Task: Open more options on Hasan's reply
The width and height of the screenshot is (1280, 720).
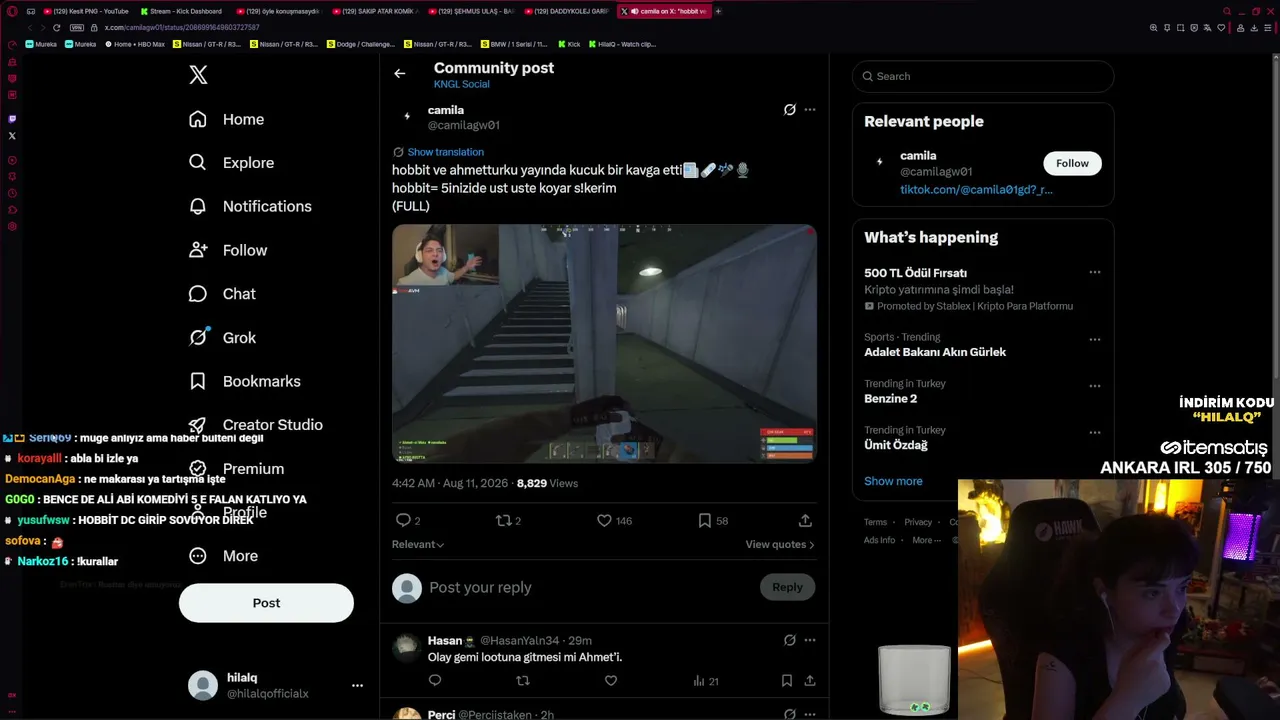Action: tap(810, 640)
